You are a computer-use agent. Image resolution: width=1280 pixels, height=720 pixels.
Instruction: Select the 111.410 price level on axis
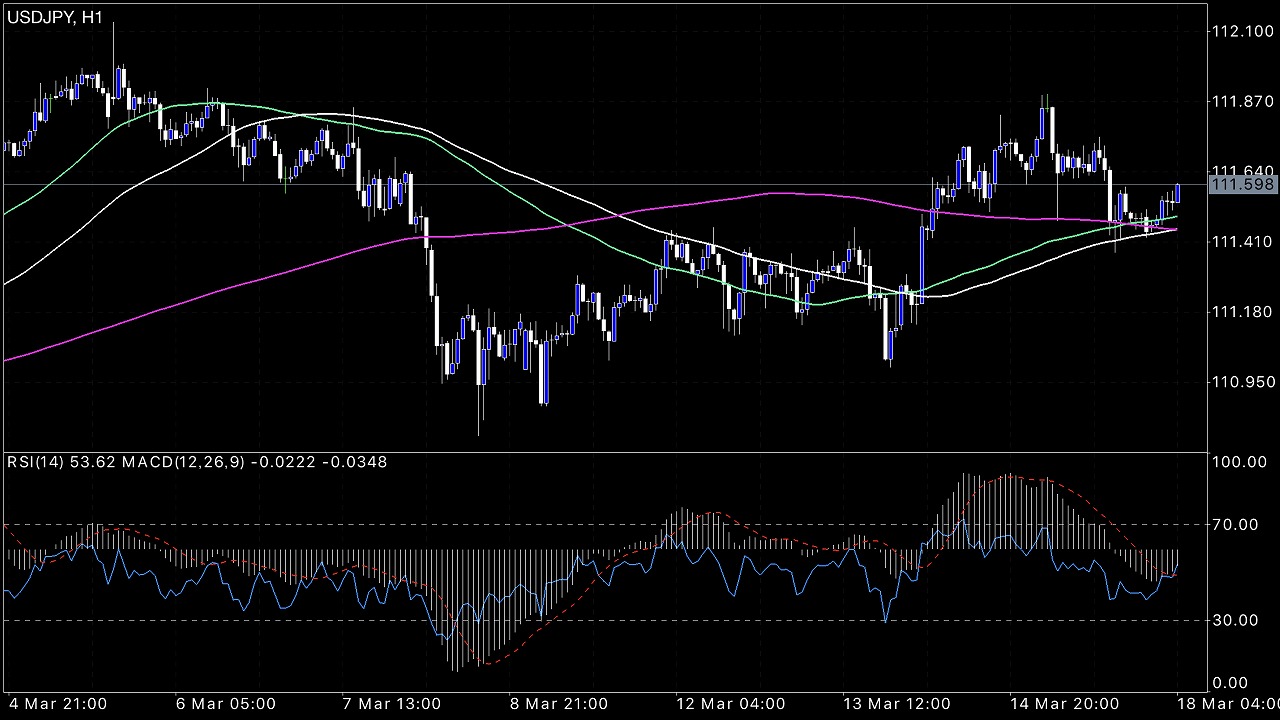pos(1242,242)
